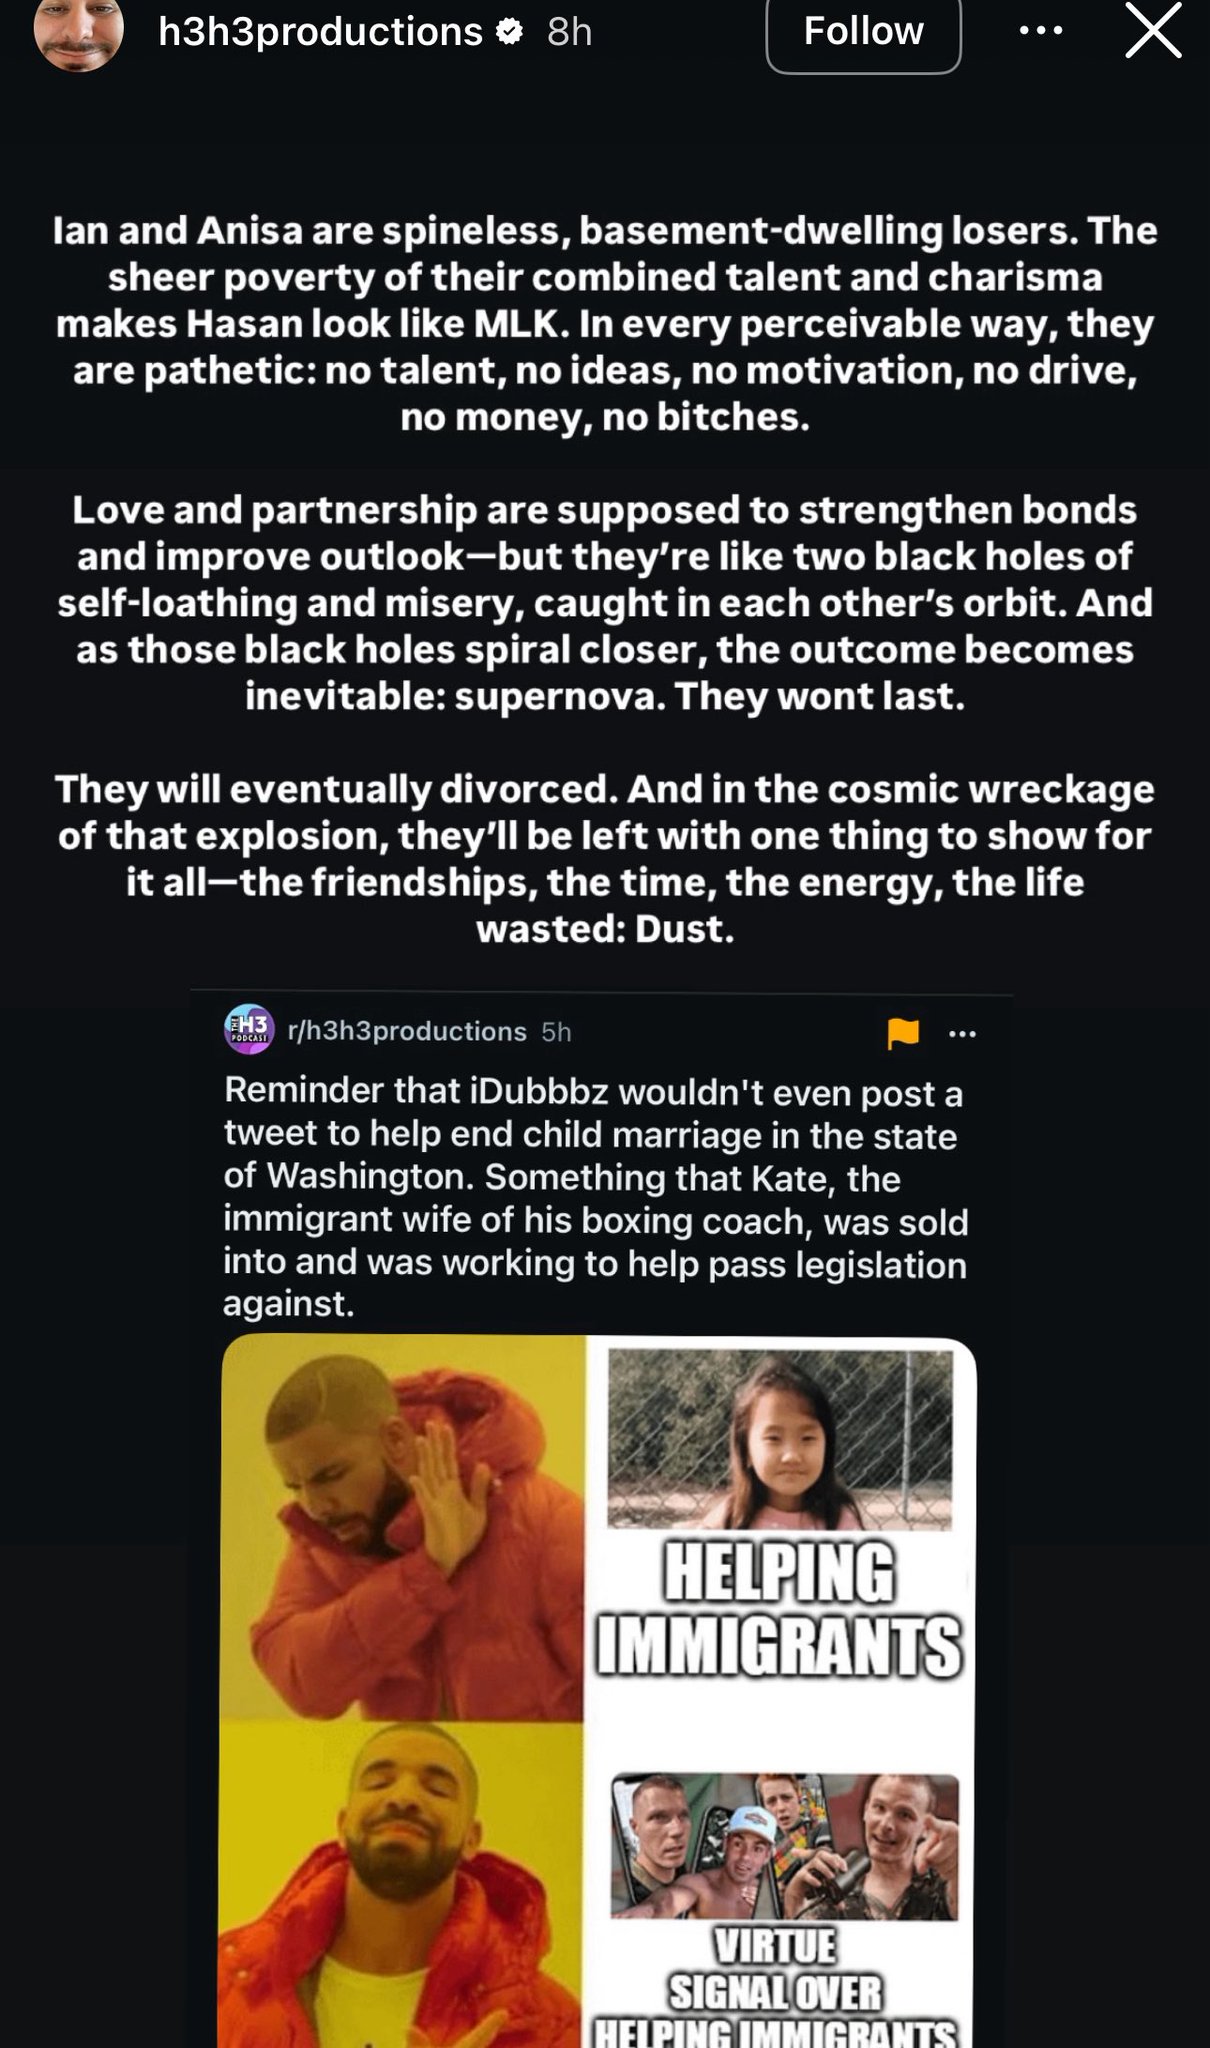
Task: Expand the Reddit post three-dot menu
Action: click(x=962, y=1034)
